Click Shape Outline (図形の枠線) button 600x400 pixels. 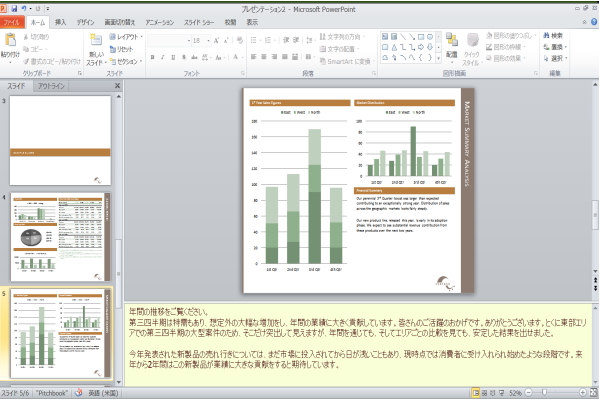[x=505, y=47]
